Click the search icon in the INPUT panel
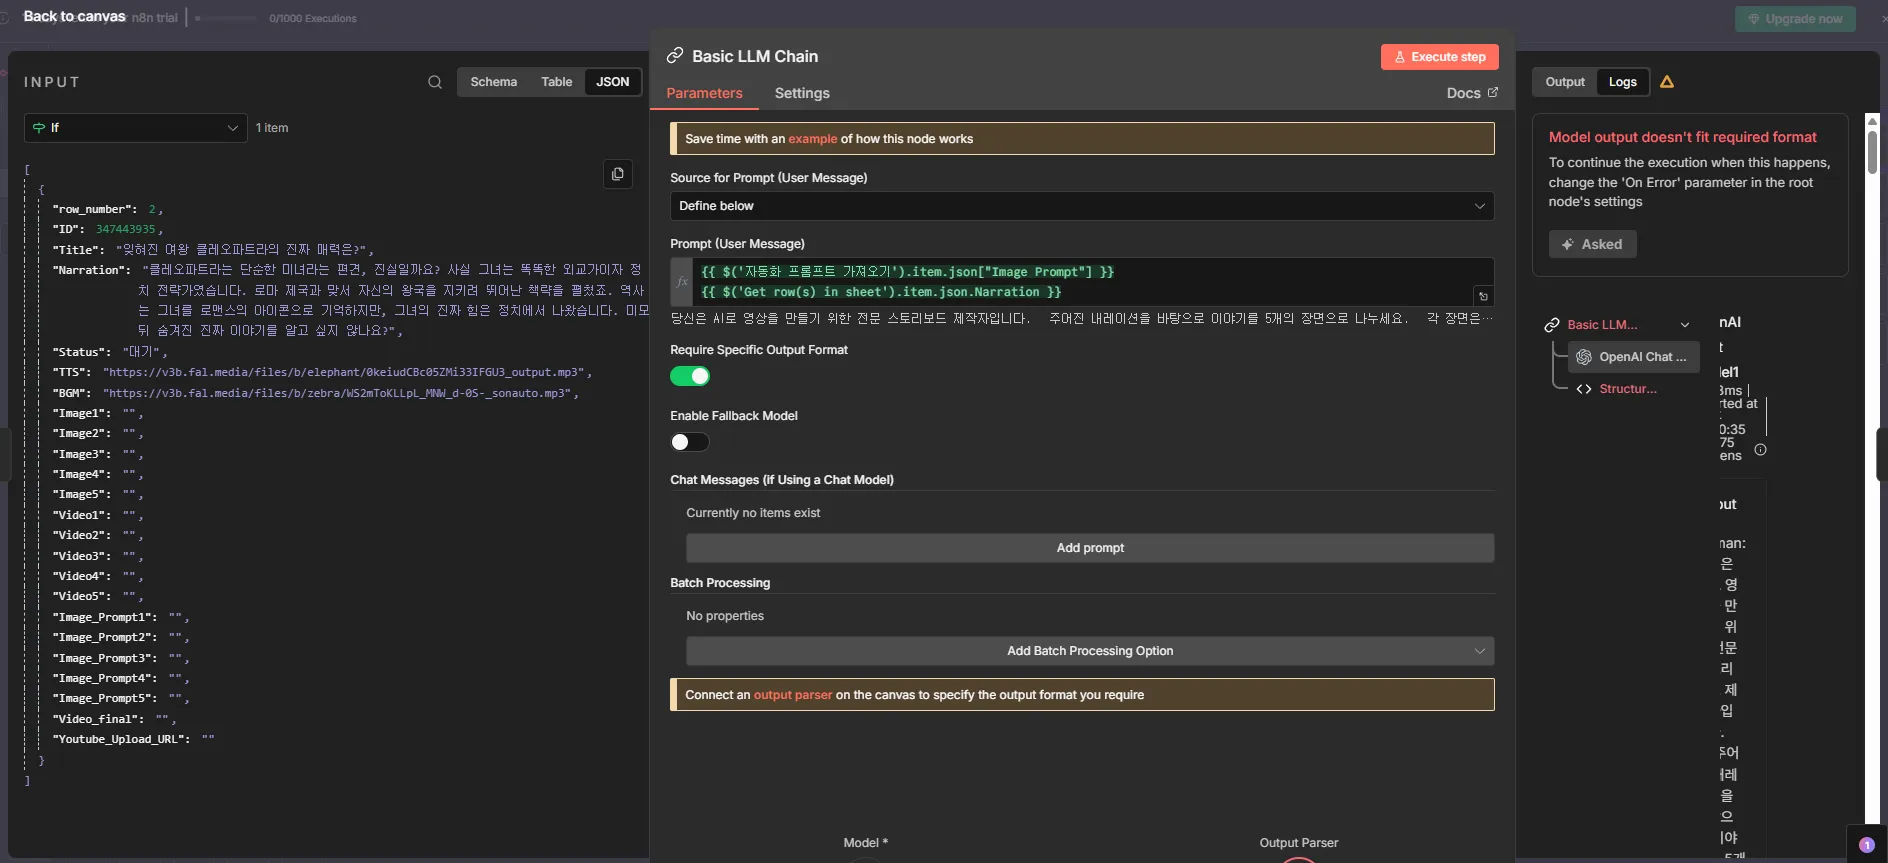 pyautogui.click(x=435, y=82)
